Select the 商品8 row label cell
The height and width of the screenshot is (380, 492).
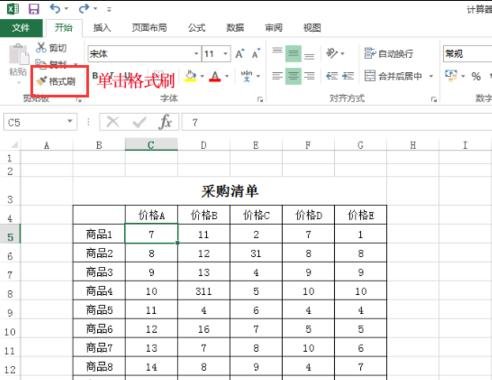[x=99, y=367]
